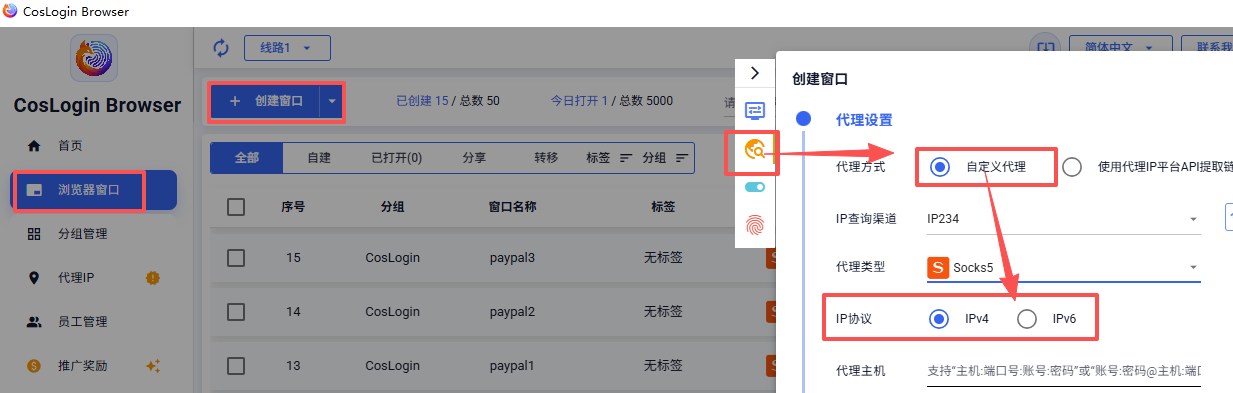The width and height of the screenshot is (1233, 393).
Task: Click the CosLogin Browser logo in sidebar
Action: [94, 58]
